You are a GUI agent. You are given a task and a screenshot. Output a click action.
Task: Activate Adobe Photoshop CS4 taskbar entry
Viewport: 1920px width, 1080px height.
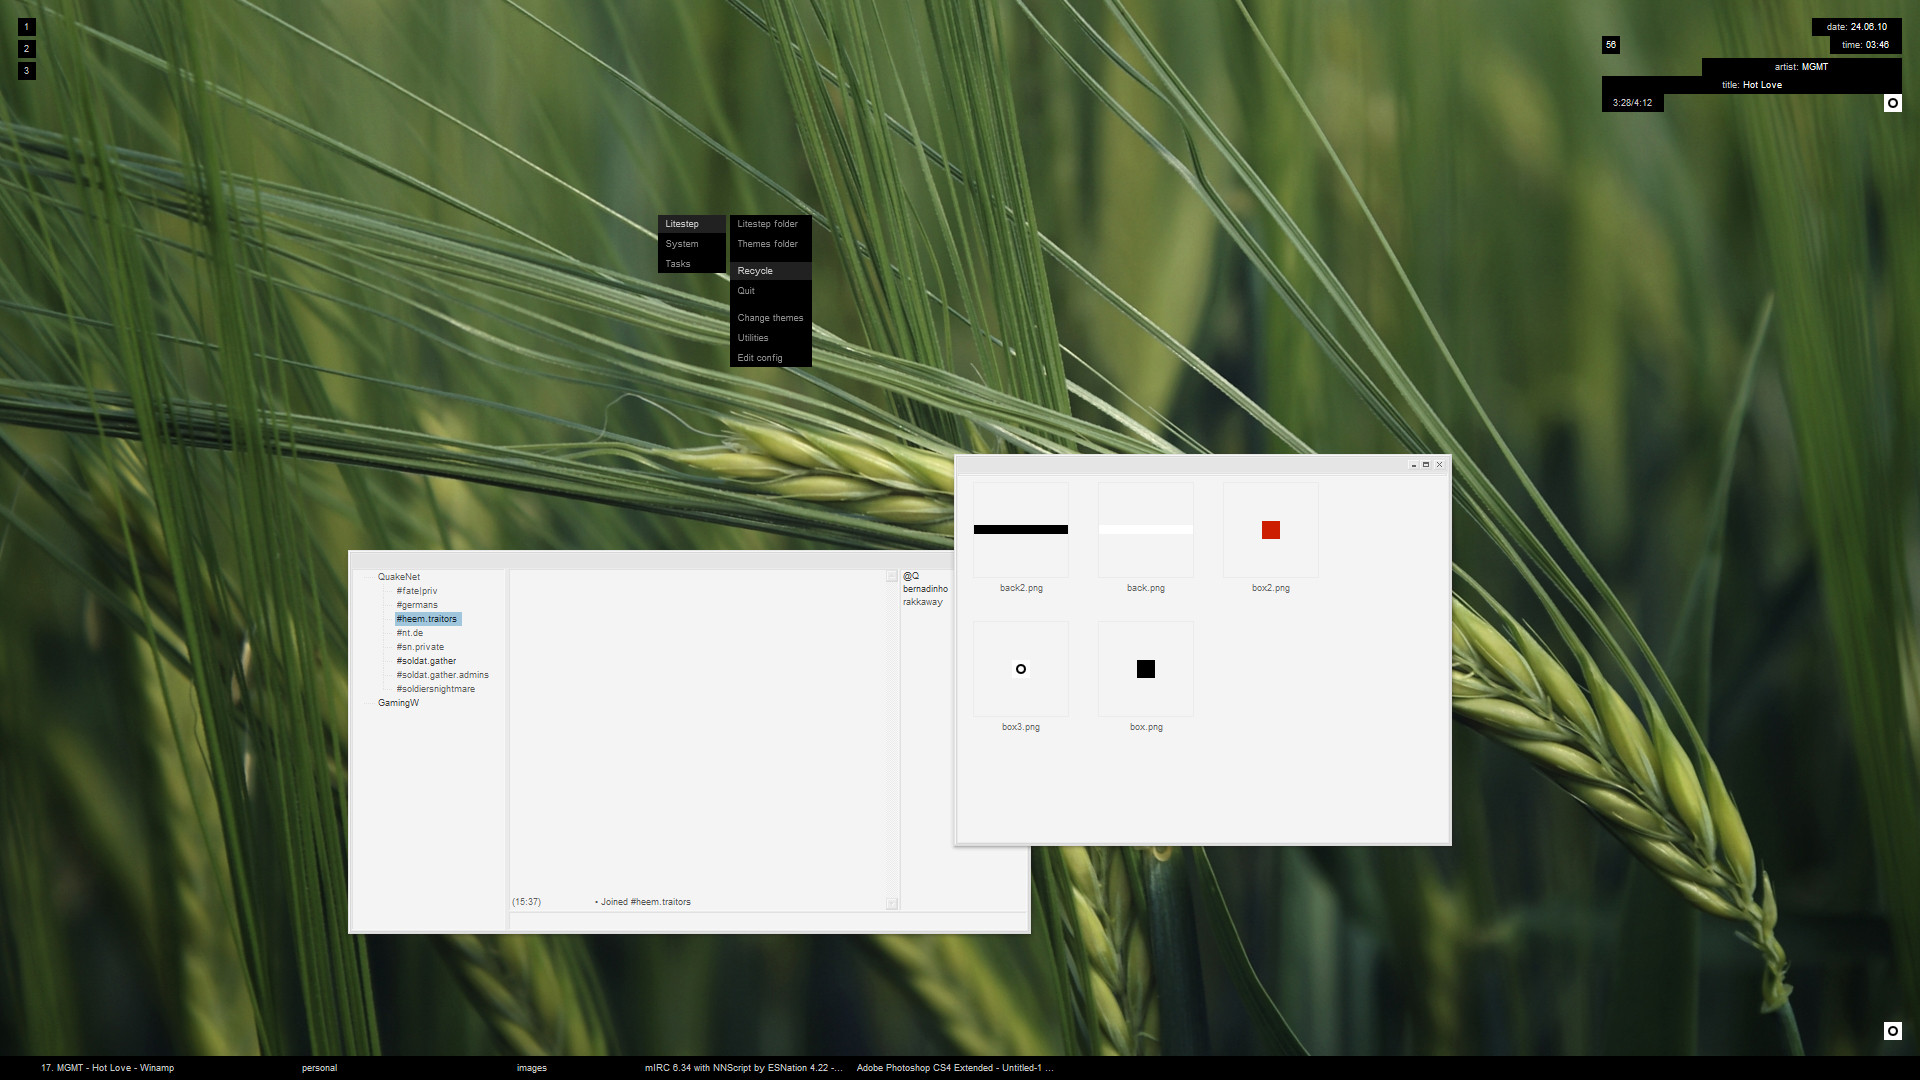pos(954,1068)
